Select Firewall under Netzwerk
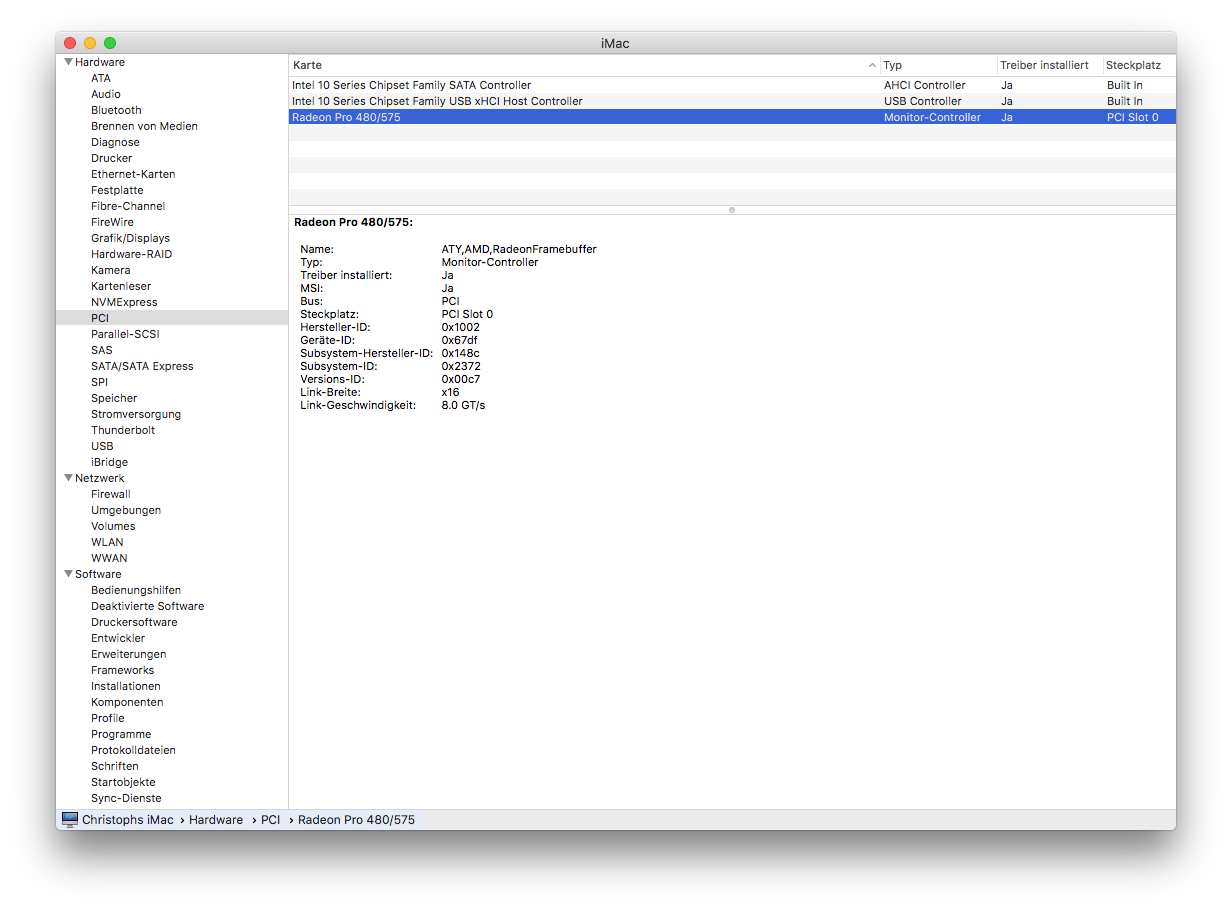The height and width of the screenshot is (910, 1232). pos(111,494)
